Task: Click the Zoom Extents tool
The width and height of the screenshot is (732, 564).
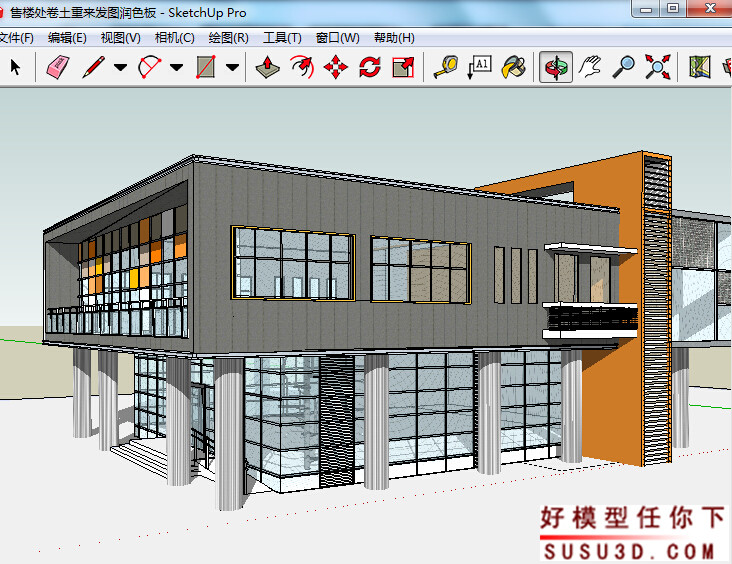Action: [658, 67]
